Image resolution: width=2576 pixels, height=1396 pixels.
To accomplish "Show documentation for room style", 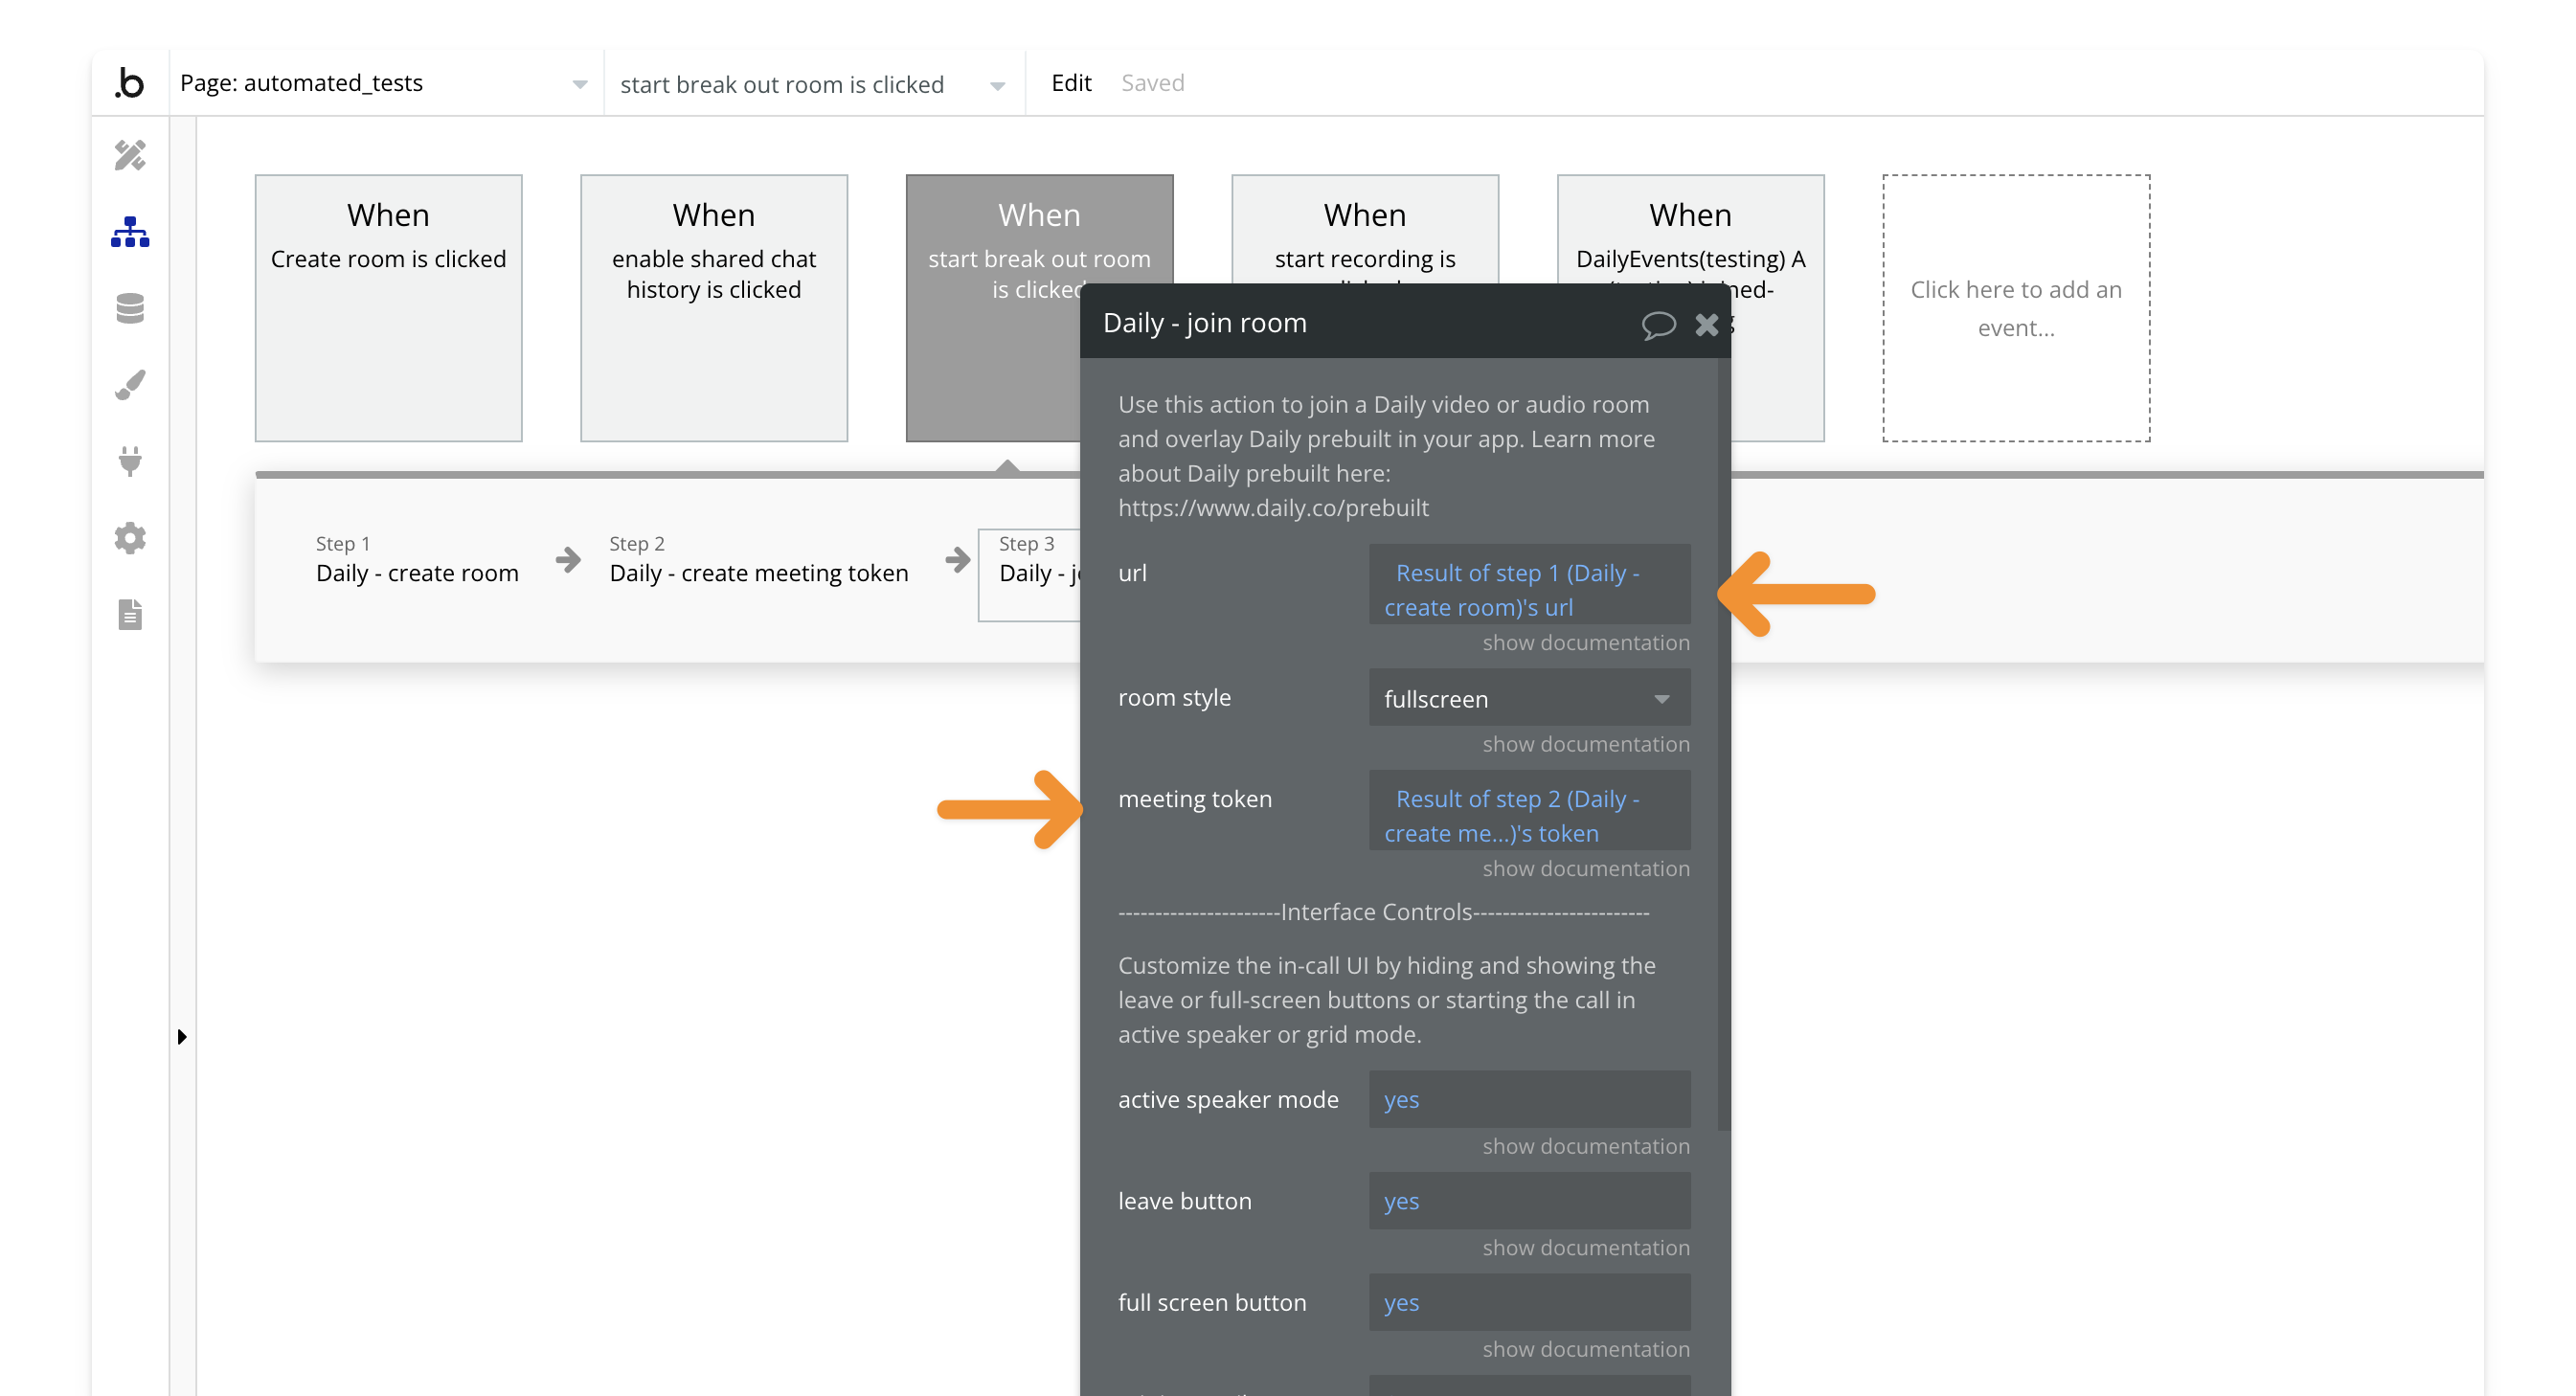I will pyautogui.click(x=1586, y=744).
